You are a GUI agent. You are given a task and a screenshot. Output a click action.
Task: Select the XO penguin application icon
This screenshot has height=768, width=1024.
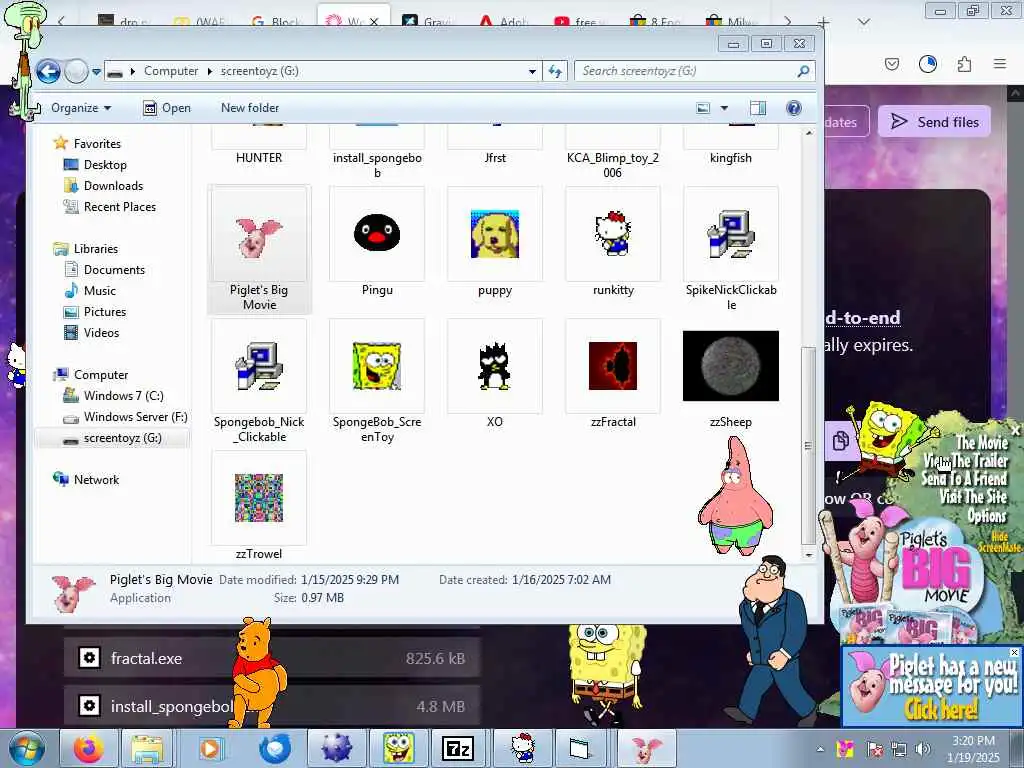pos(494,366)
